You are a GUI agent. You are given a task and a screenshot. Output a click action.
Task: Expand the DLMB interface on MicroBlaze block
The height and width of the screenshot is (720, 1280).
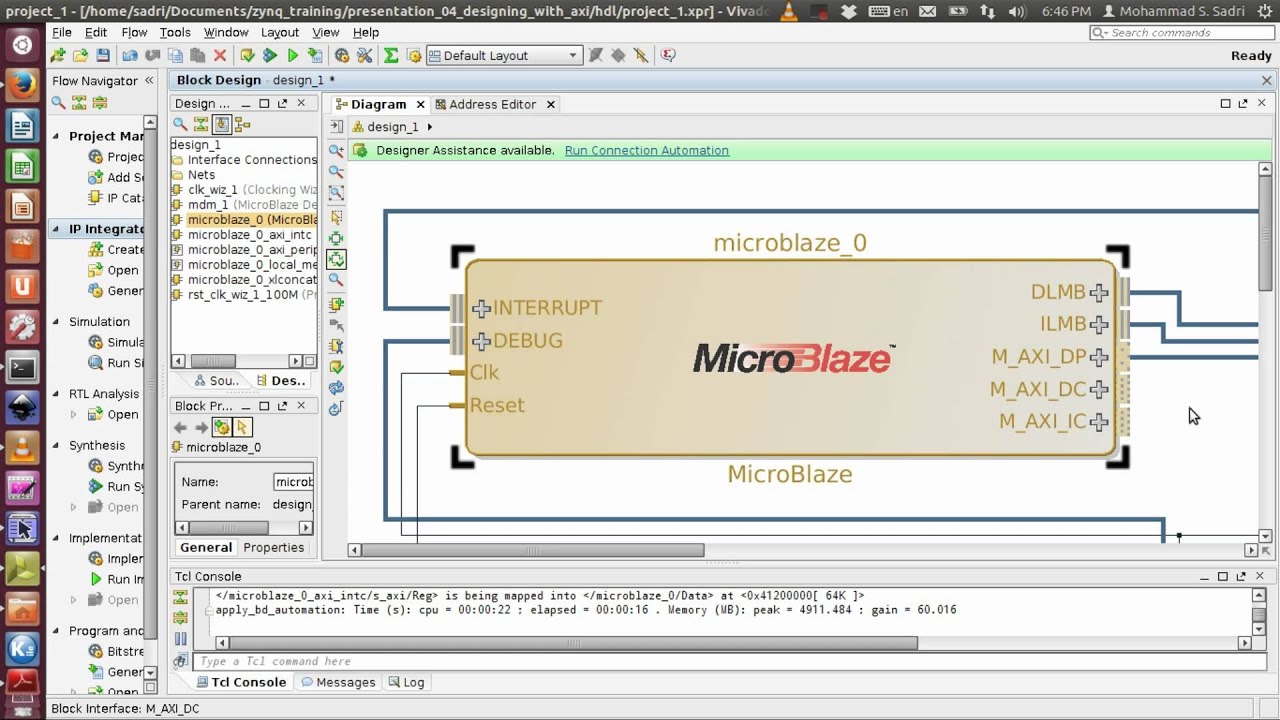1099,292
